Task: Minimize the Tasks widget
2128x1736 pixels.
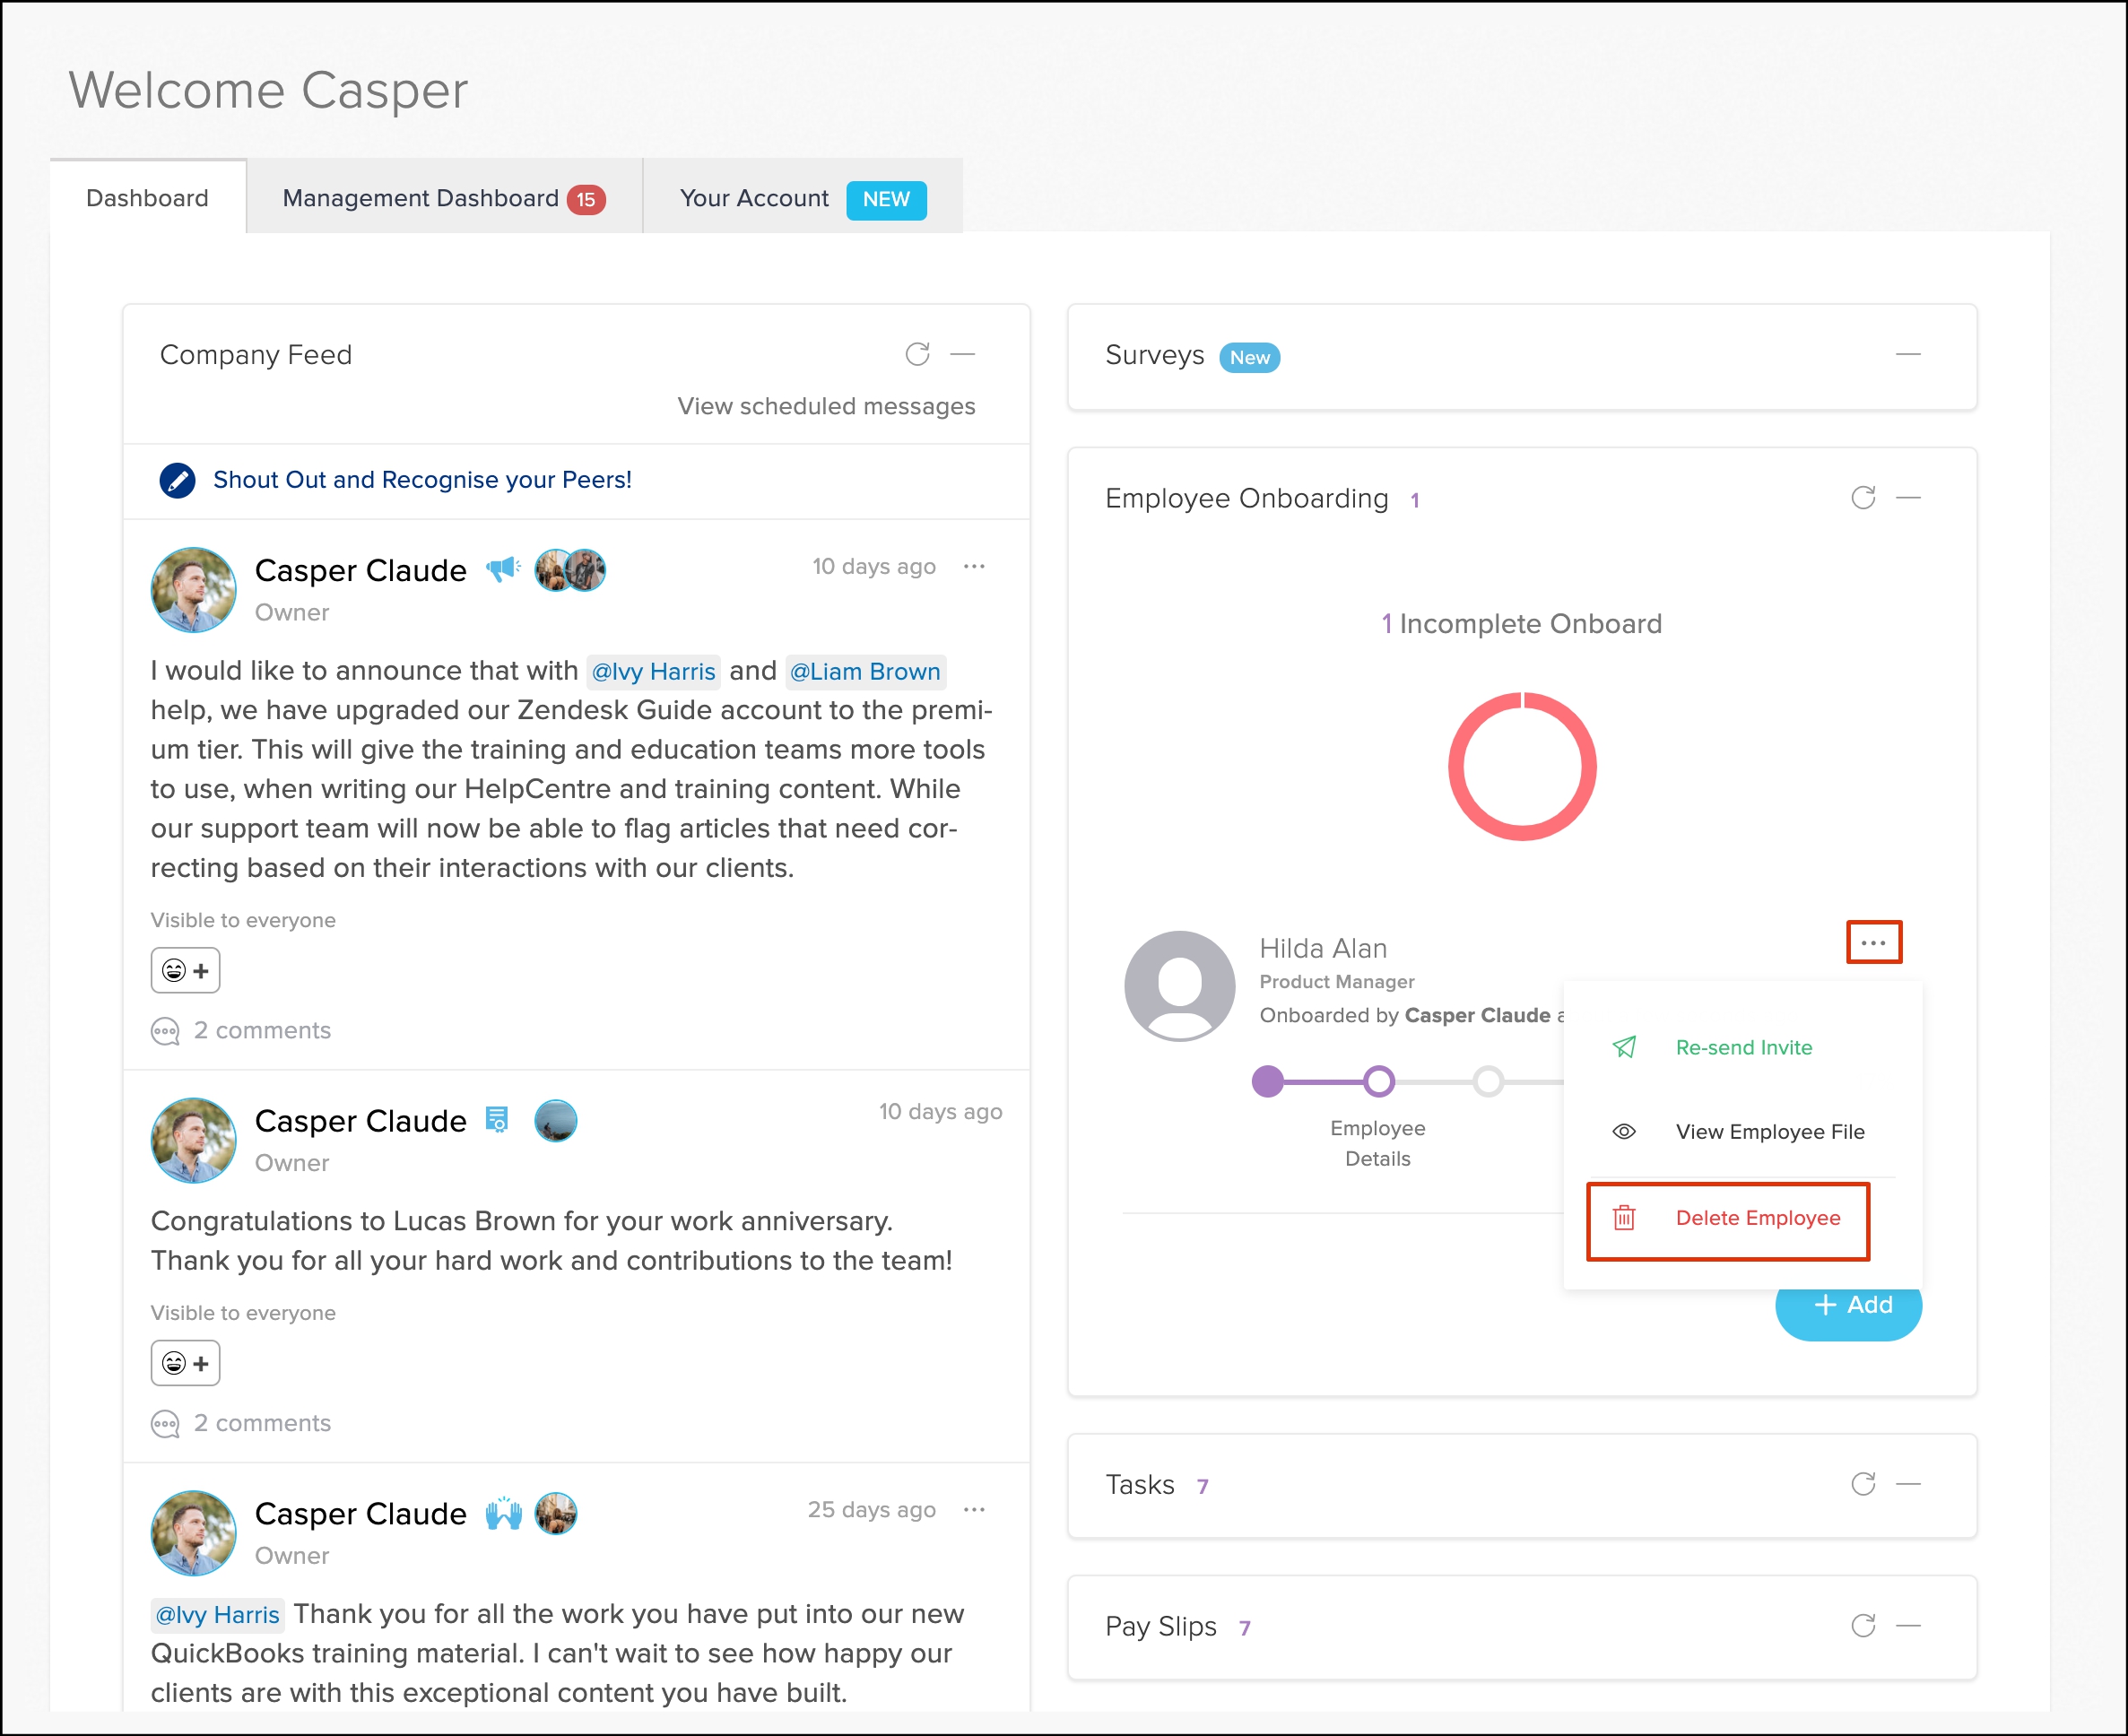Action: [x=1908, y=1484]
